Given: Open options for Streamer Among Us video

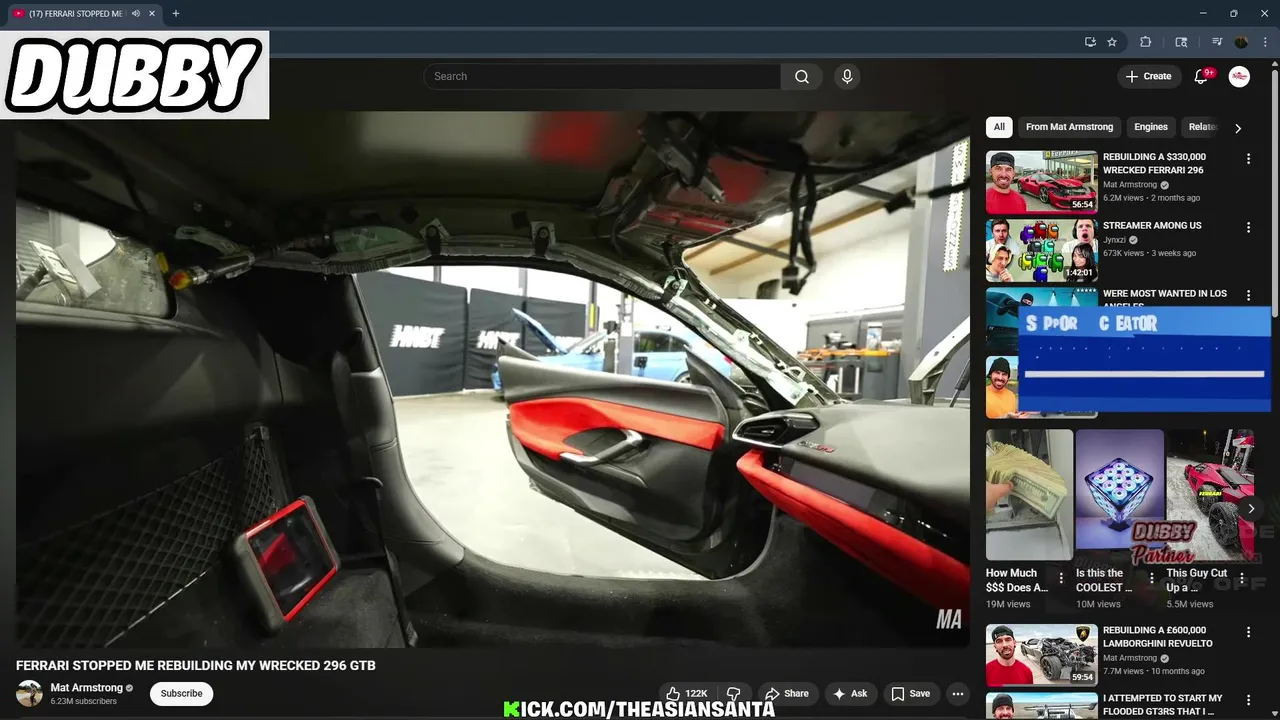Looking at the screenshot, I should coord(1248,228).
